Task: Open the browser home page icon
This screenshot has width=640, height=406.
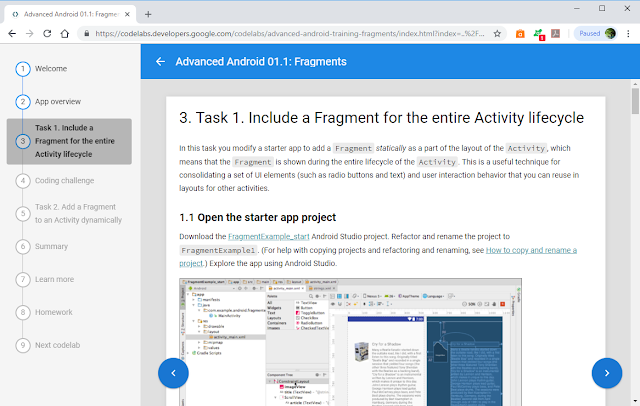Action: (64, 33)
